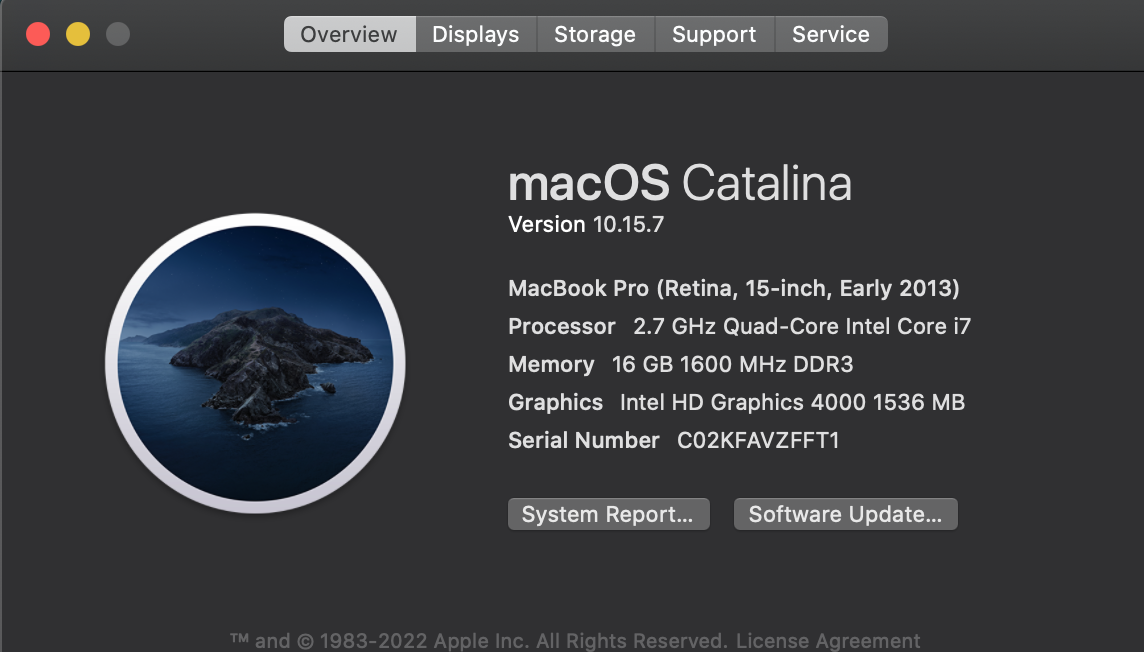
Task: Click the Processor label
Action: tap(562, 326)
